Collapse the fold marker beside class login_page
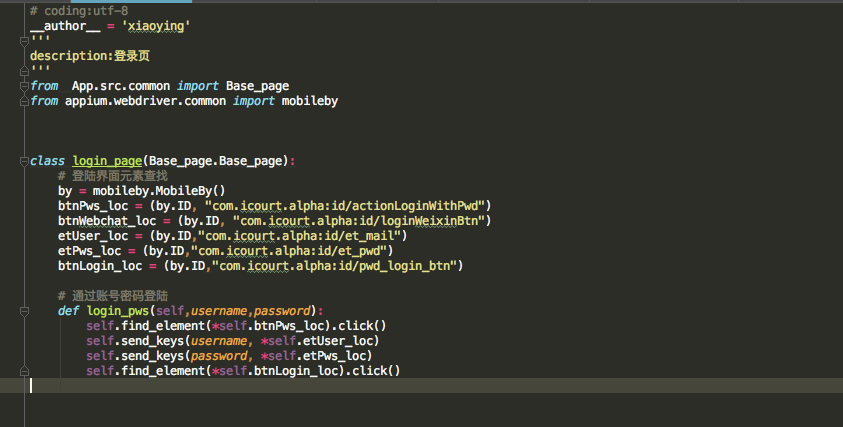The height and width of the screenshot is (427, 843). [24, 161]
